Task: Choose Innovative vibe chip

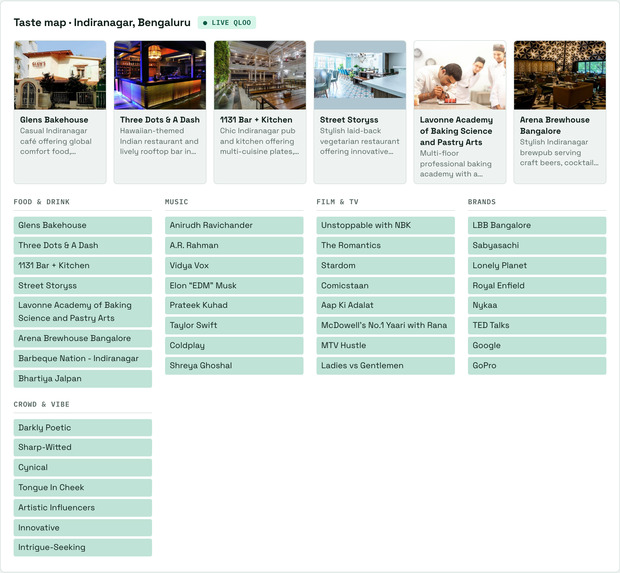Action: tap(83, 528)
